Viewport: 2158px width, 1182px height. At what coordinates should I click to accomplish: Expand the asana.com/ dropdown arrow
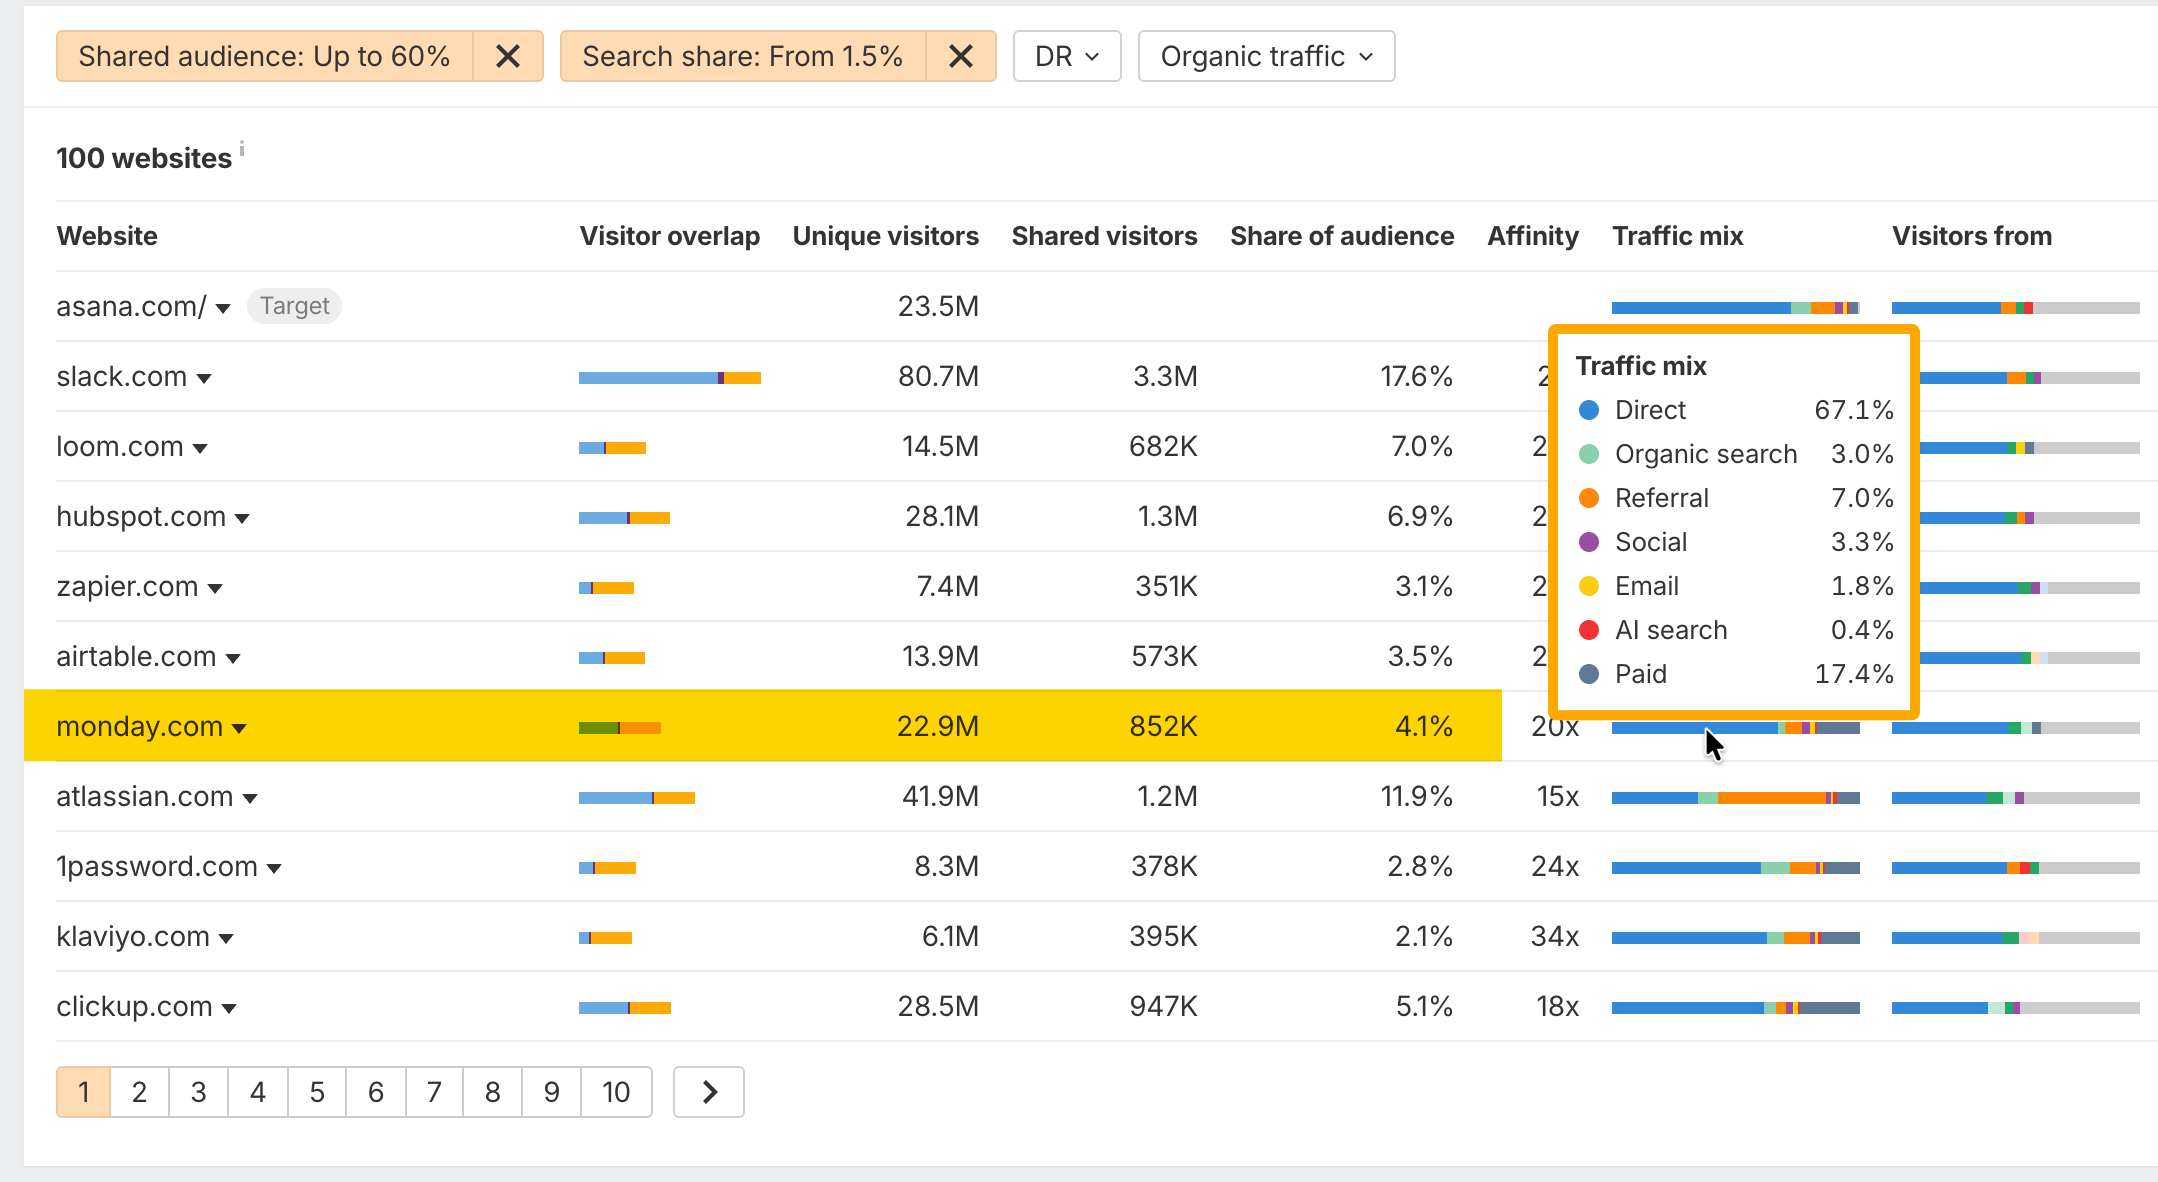[x=223, y=308]
